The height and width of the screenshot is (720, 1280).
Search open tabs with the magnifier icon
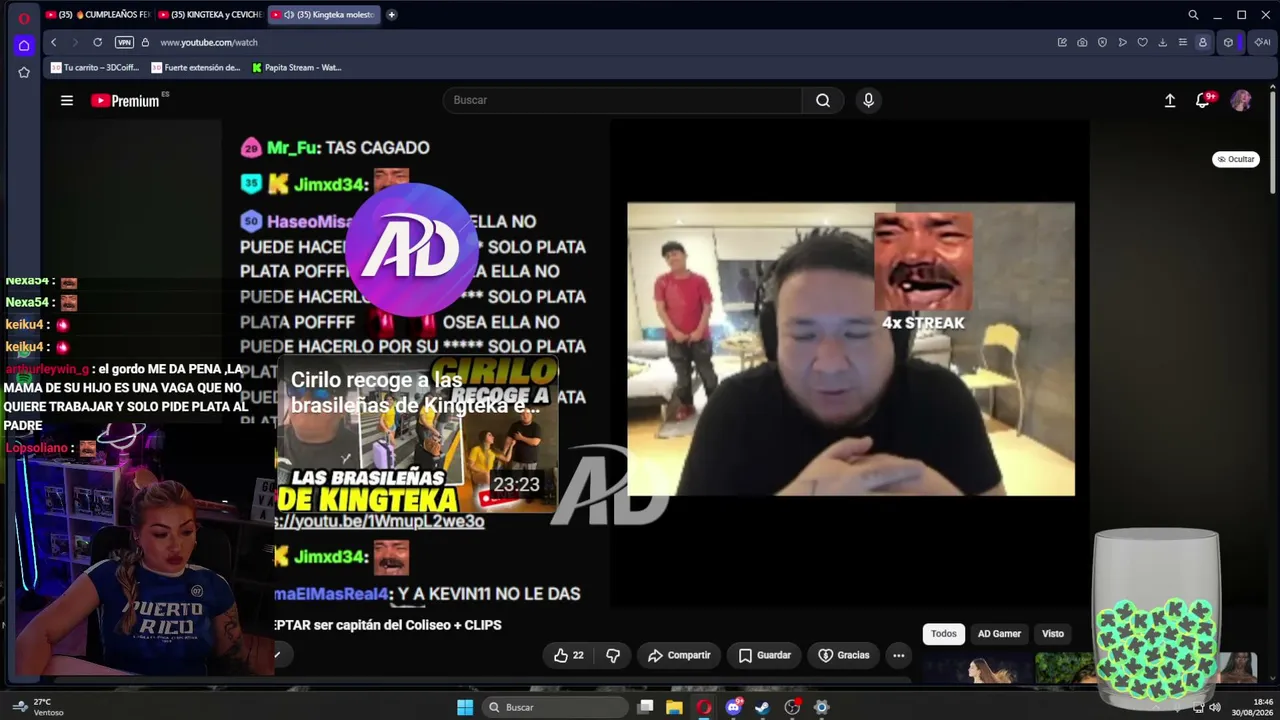click(1193, 15)
